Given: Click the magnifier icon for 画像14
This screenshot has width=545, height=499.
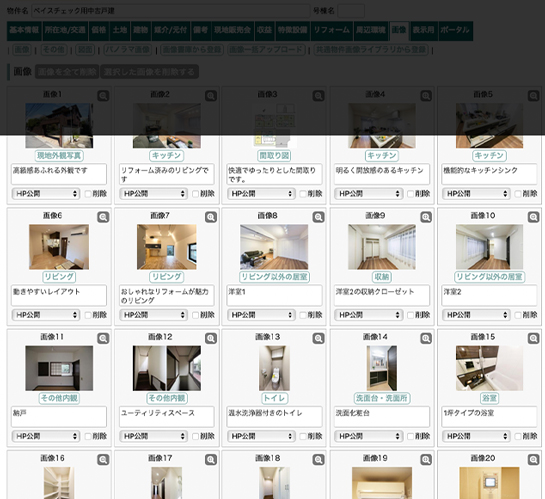Looking at the screenshot, I should 426,338.
